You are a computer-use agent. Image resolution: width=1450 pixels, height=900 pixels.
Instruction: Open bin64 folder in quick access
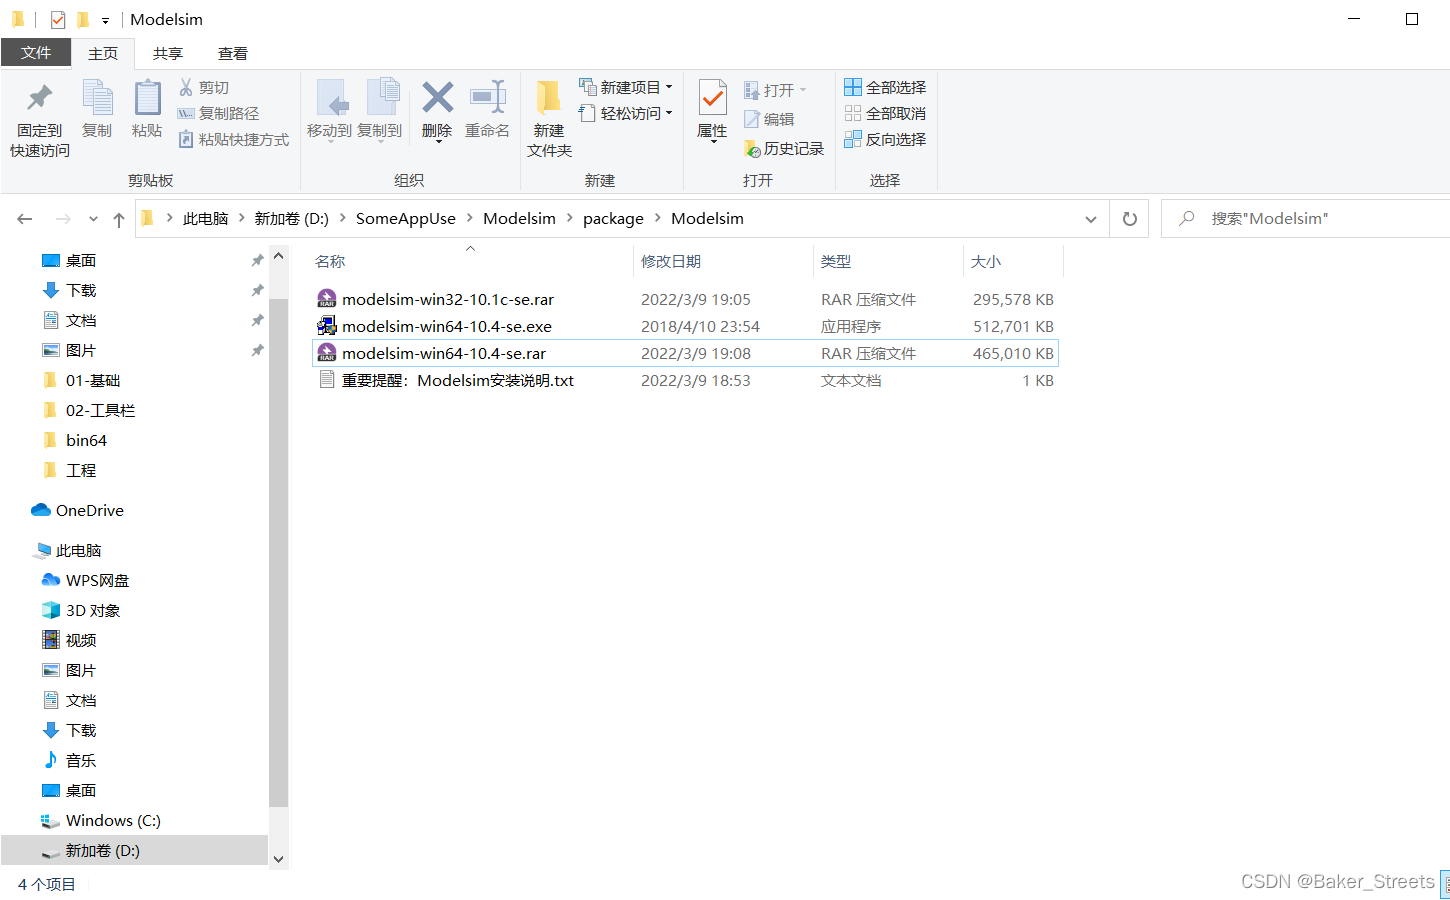pos(75,440)
